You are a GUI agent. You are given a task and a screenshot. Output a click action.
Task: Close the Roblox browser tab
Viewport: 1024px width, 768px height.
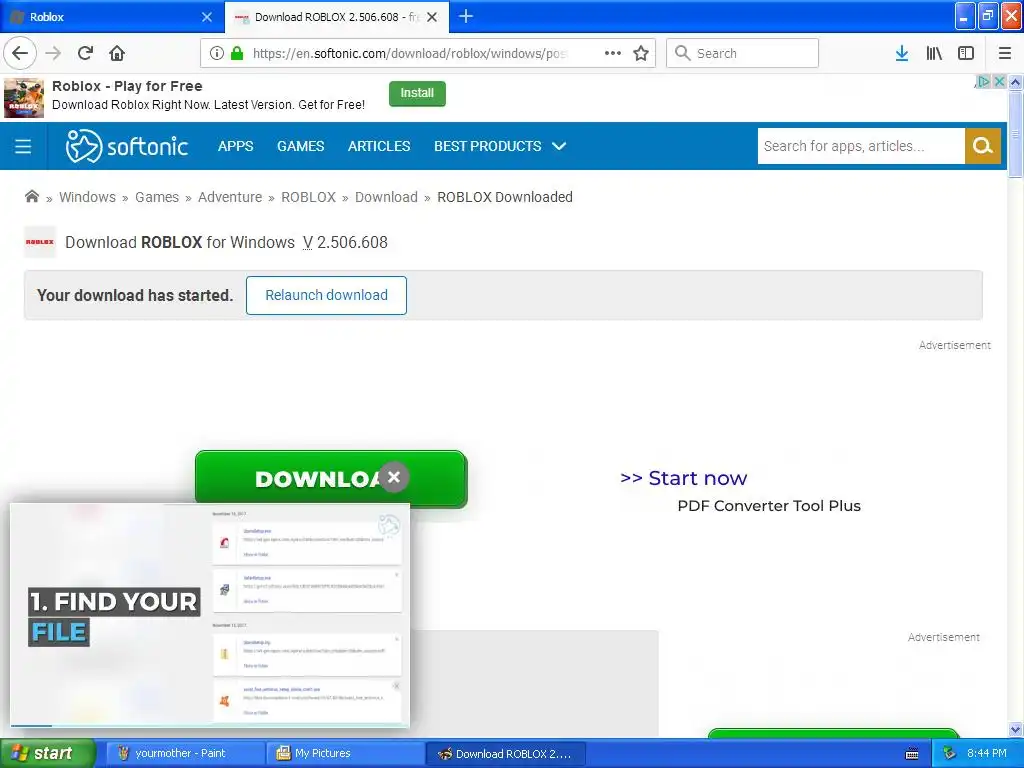point(207,17)
